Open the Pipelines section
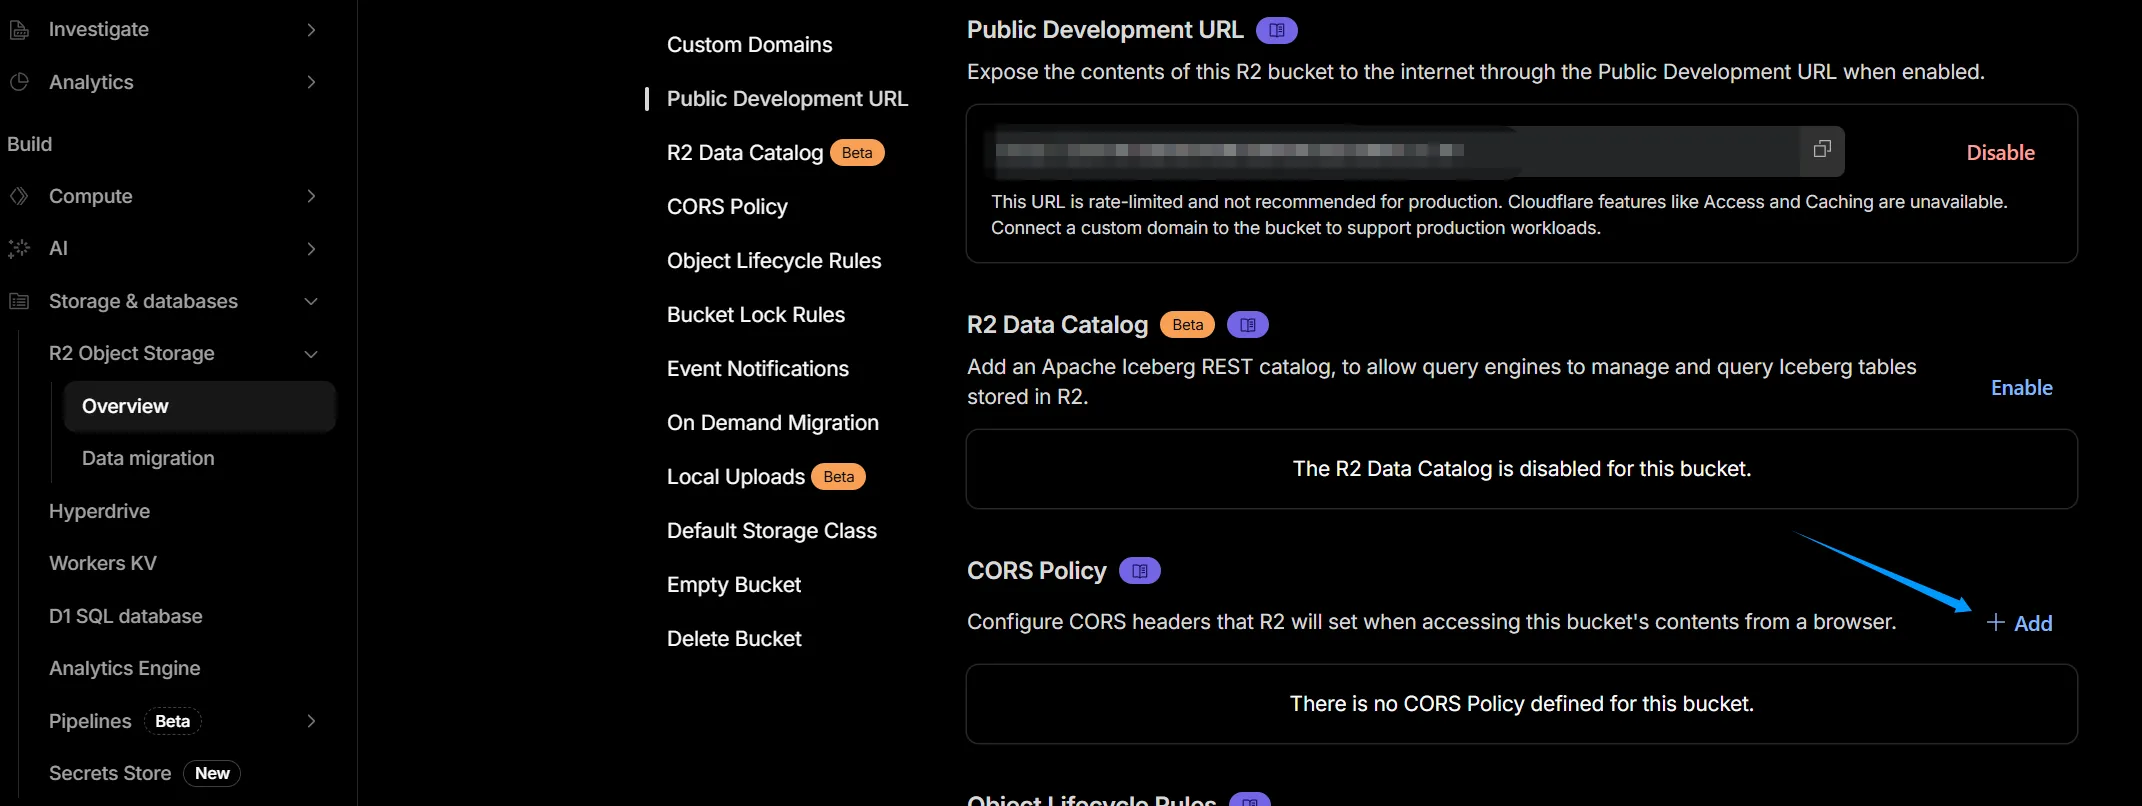This screenshot has width=2142, height=806. coord(90,721)
